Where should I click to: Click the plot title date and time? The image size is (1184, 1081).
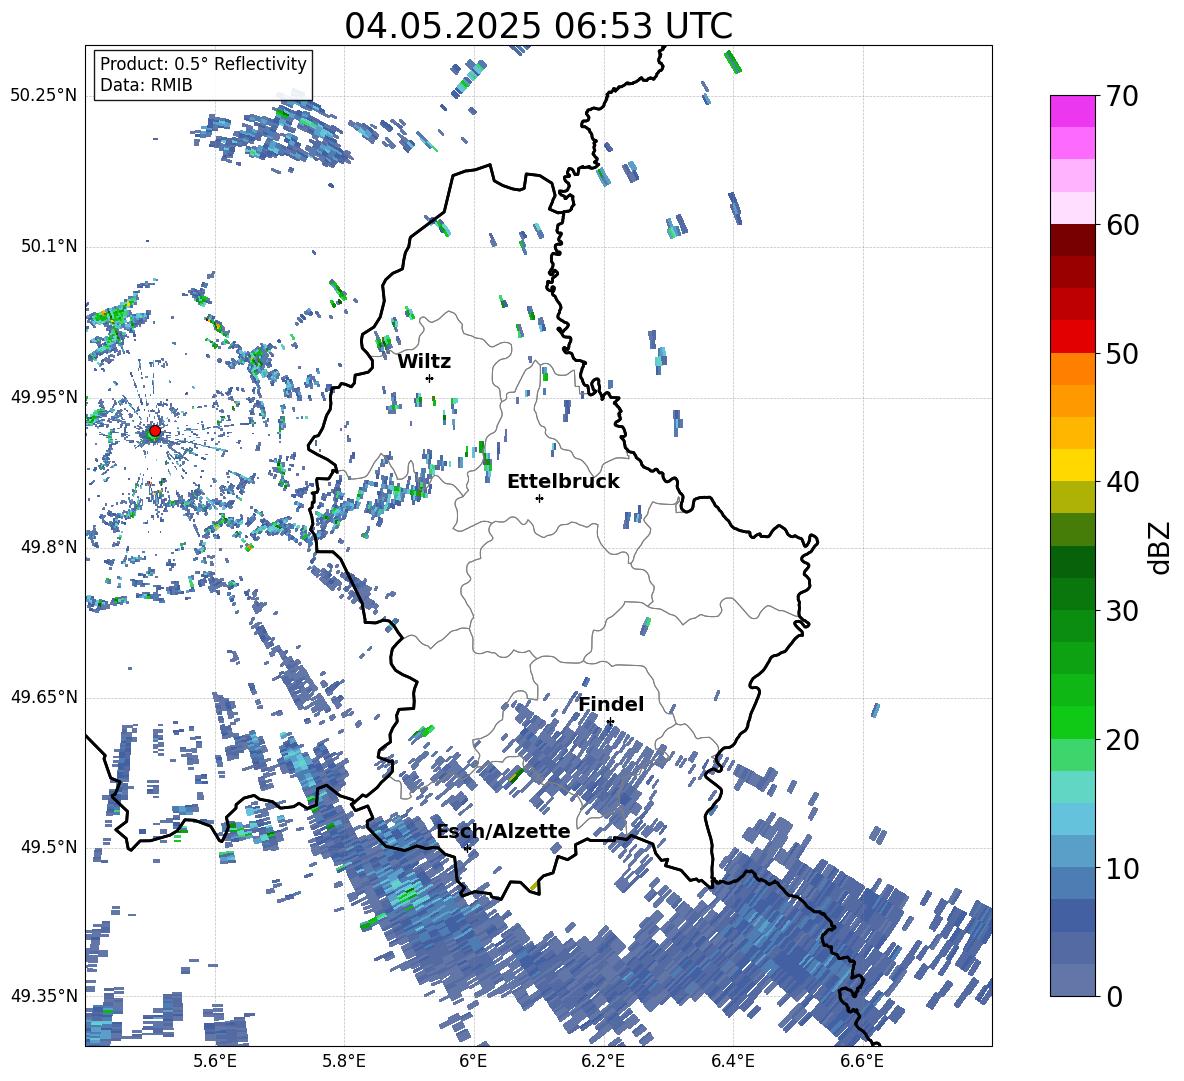click(538, 26)
